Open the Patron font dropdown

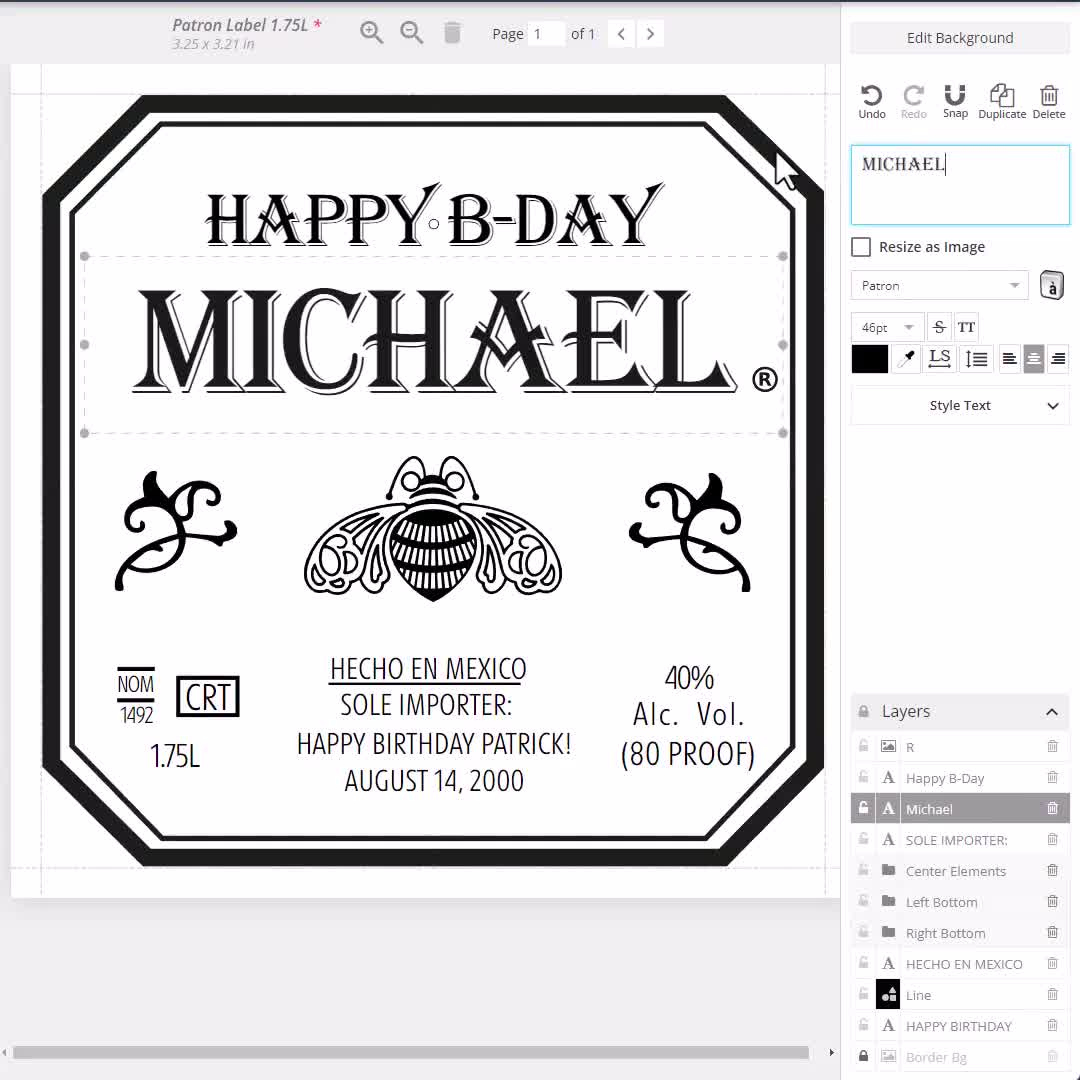tap(939, 285)
